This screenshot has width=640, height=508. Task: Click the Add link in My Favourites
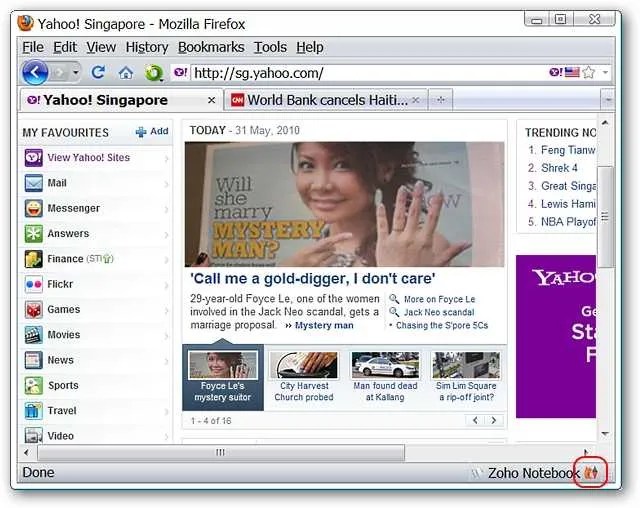152,131
